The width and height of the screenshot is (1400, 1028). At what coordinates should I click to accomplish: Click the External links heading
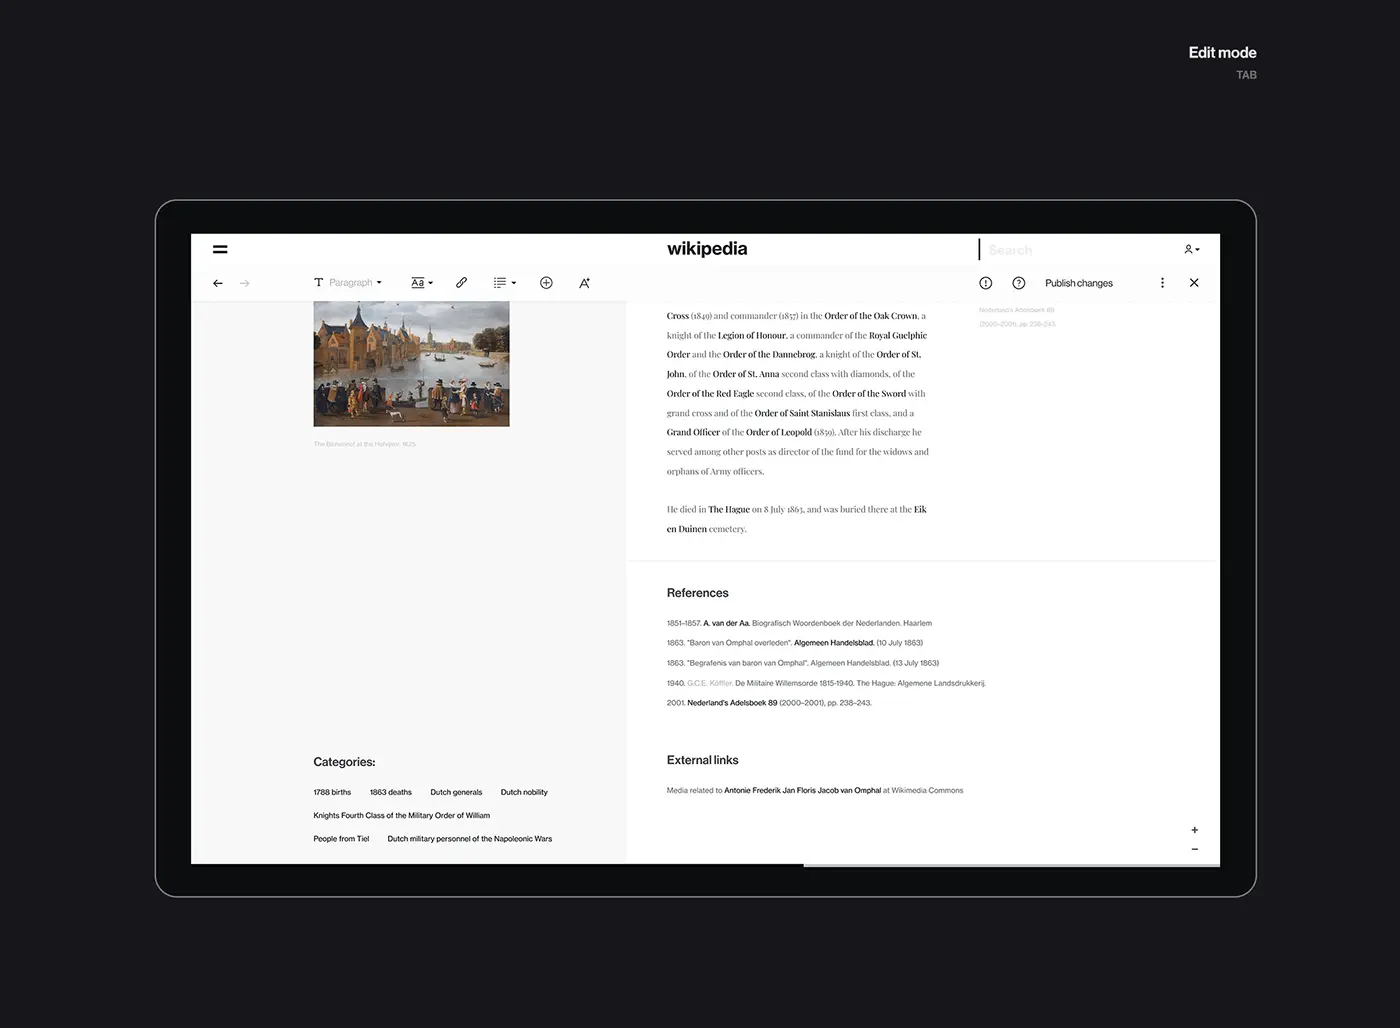click(703, 760)
